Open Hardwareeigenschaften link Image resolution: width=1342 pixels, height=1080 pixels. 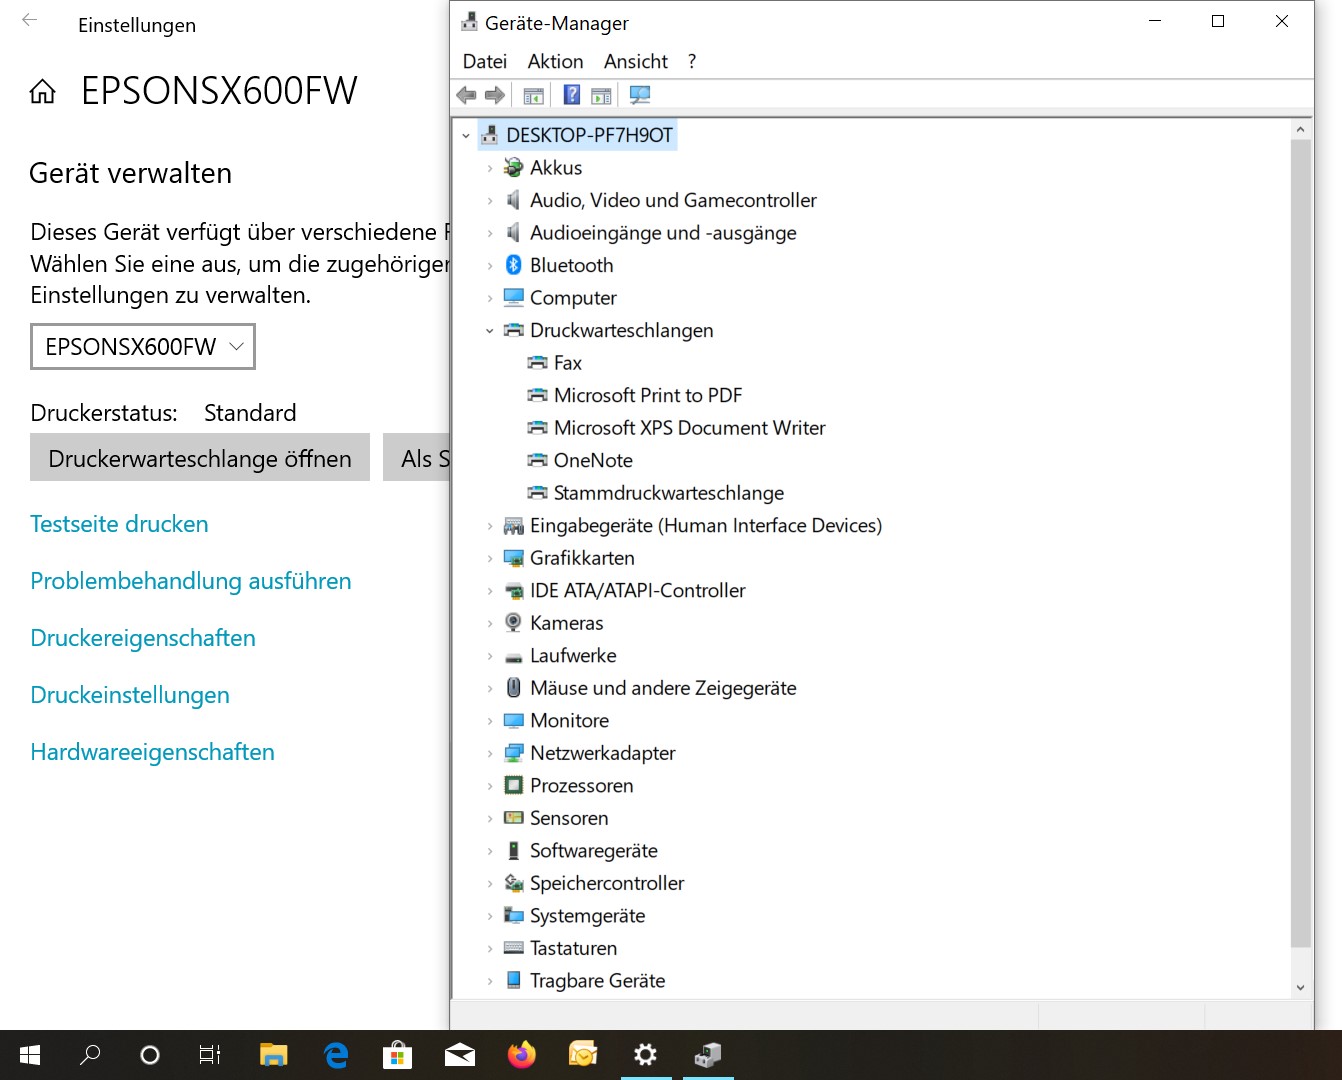(x=153, y=752)
